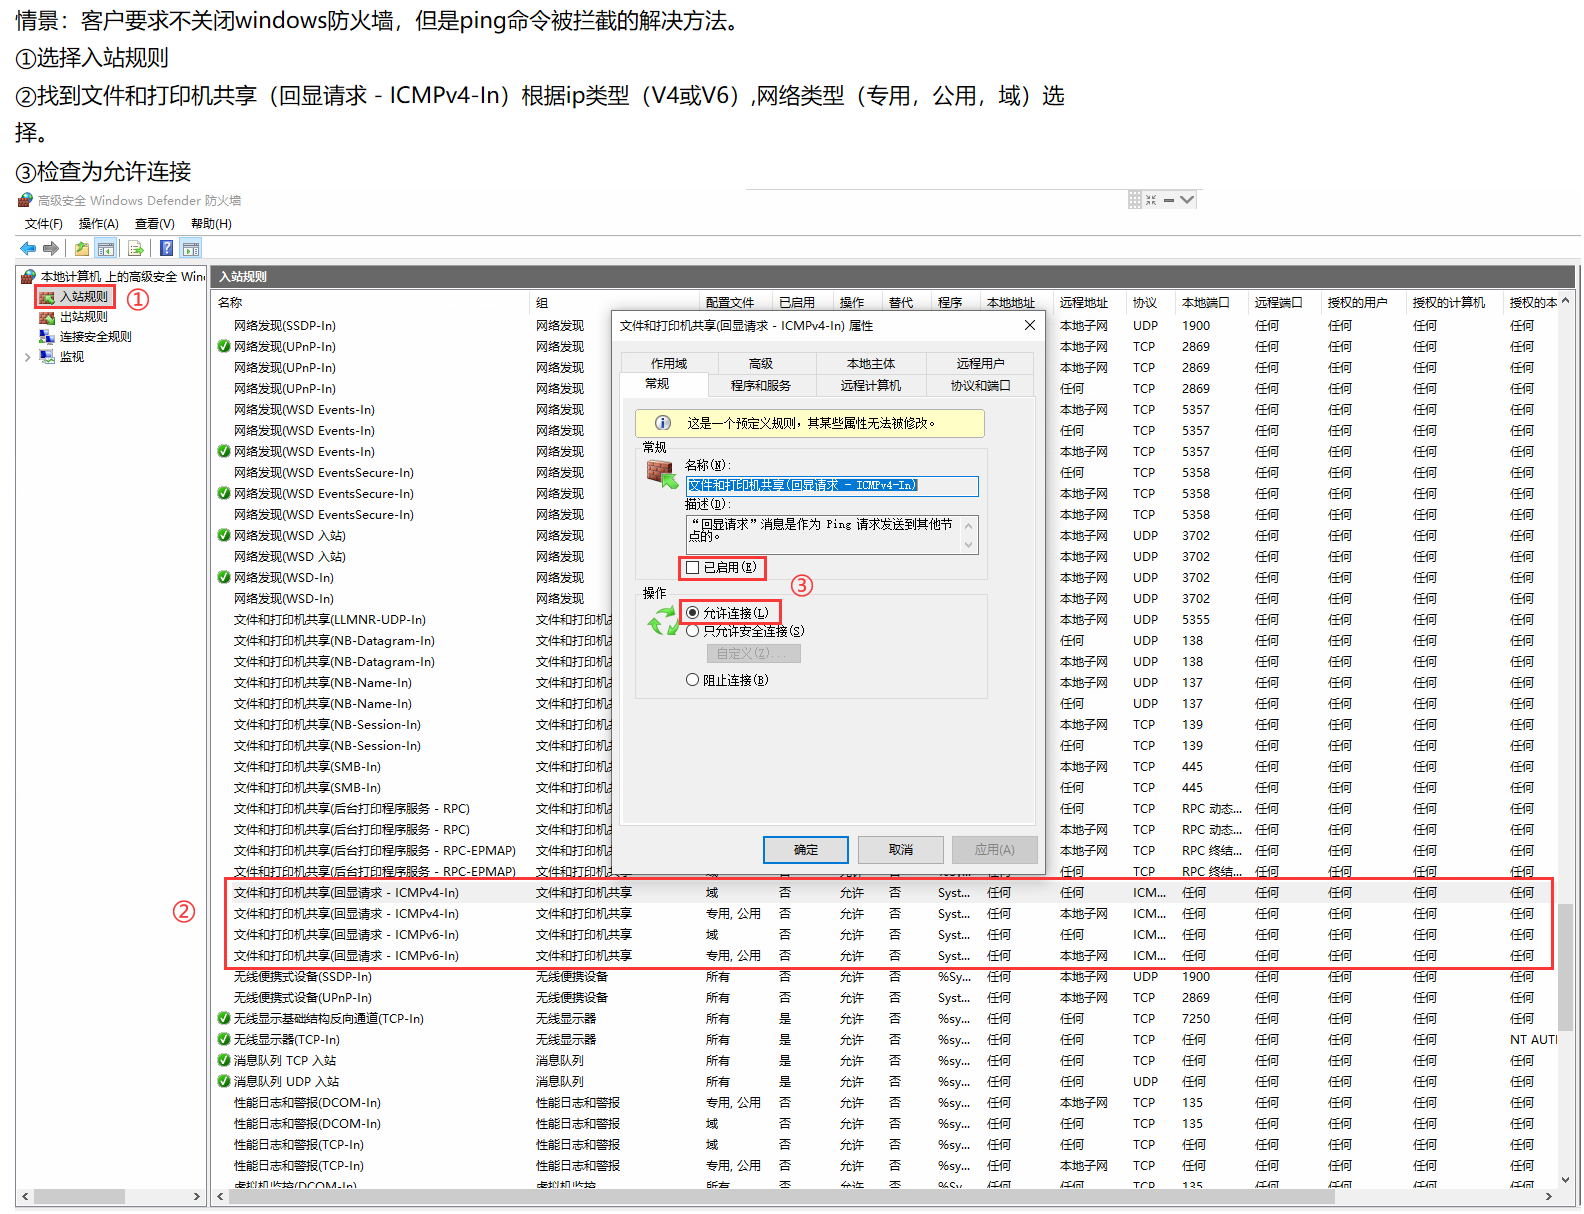Click the info icon in the yellow notice bar
This screenshot has width=1584, height=1214.
coord(662,423)
